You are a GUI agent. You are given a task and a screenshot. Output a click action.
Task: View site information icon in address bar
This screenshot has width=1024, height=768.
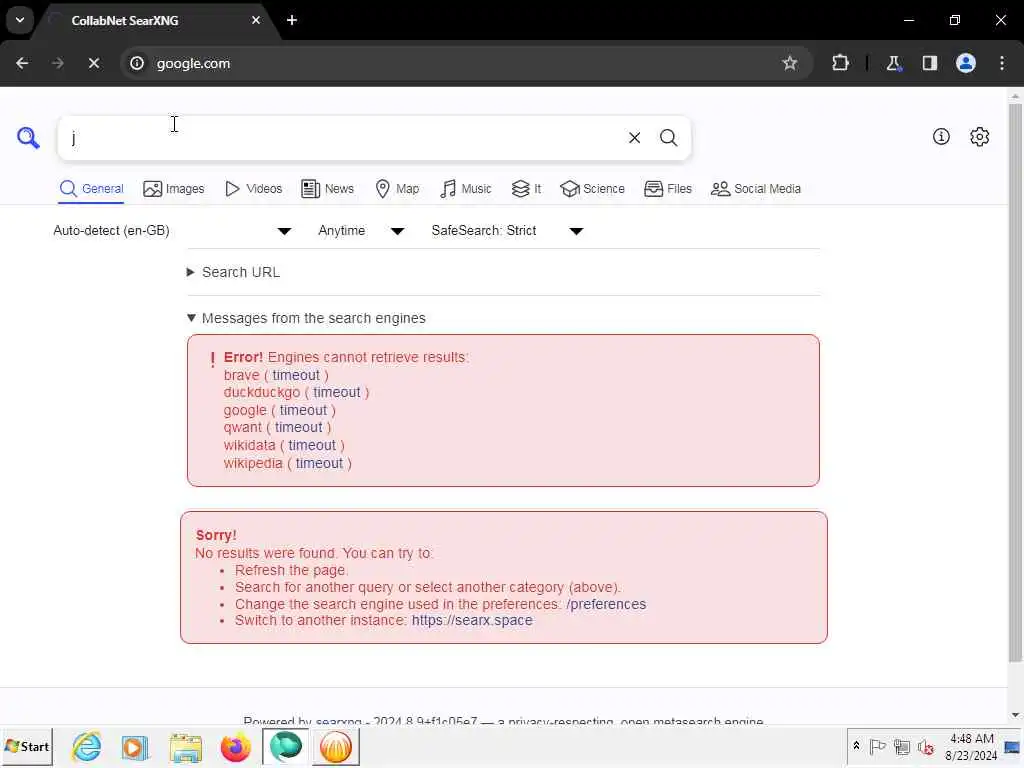tap(136, 63)
